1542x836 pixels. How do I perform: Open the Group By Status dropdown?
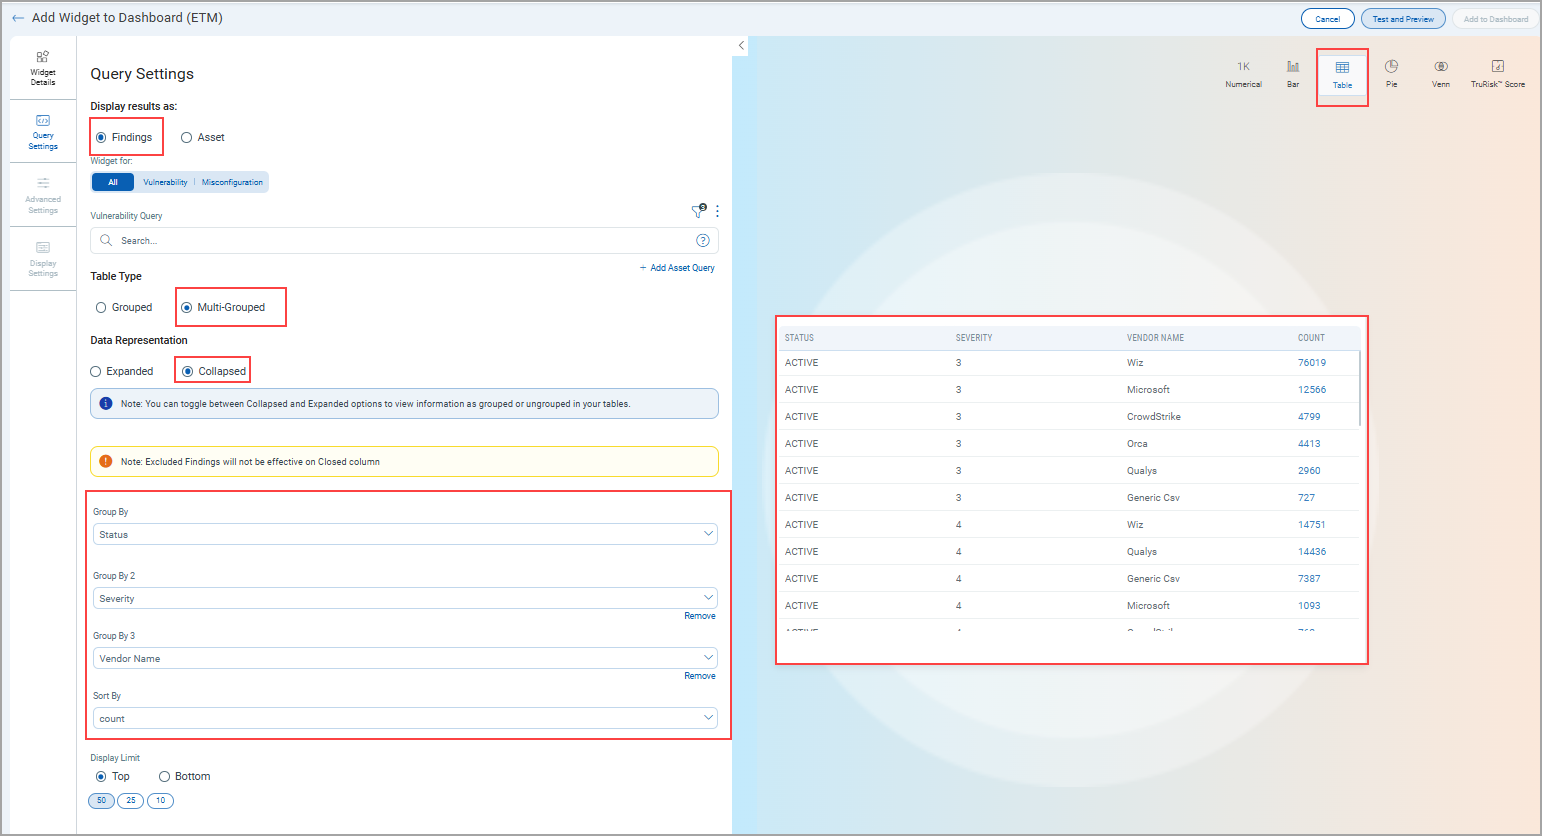[x=404, y=533]
